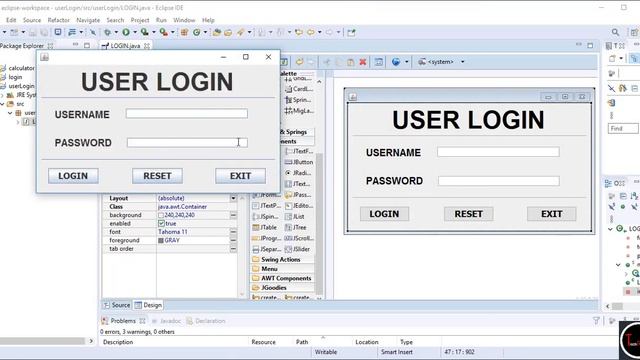Open dropdown arrow beside Run button
The height and width of the screenshot is (360, 640).
pyautogui.click(x=135, y=32)
